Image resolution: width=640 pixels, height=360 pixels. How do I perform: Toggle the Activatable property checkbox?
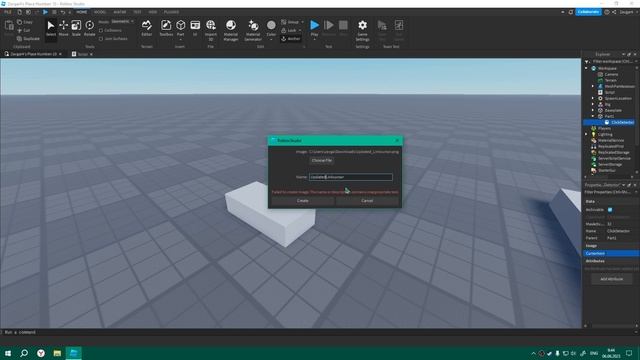pos(610,210)
